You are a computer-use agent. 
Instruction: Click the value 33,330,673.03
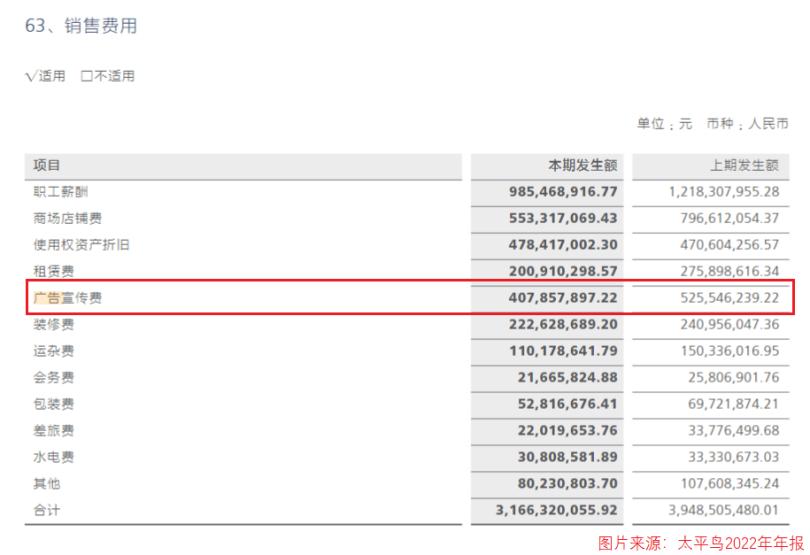click(x=734, y=457)
